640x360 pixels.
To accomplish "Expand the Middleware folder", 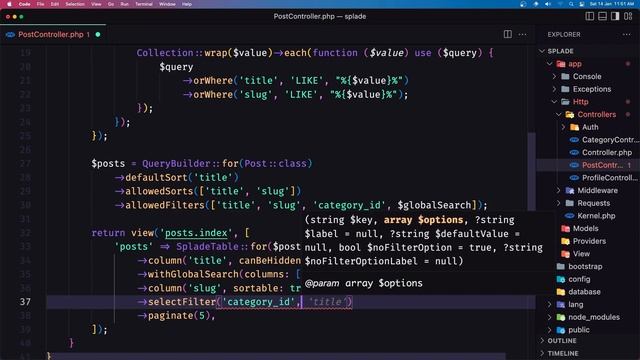I will click(559, 190).
